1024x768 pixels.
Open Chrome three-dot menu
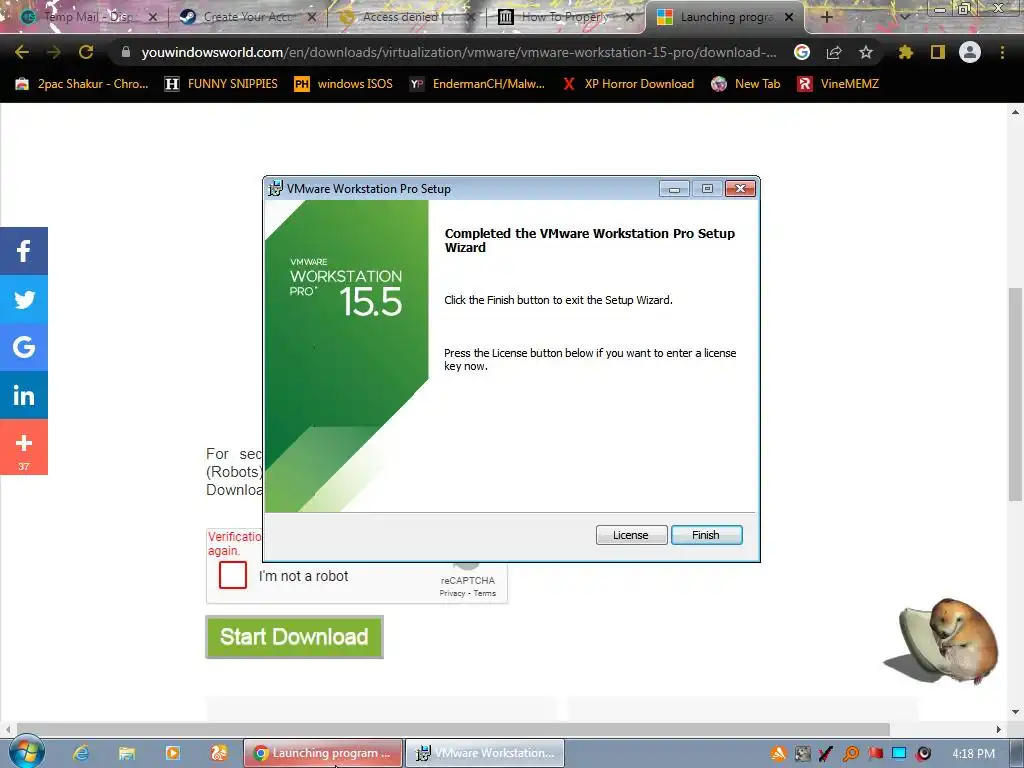[1002, 52]
